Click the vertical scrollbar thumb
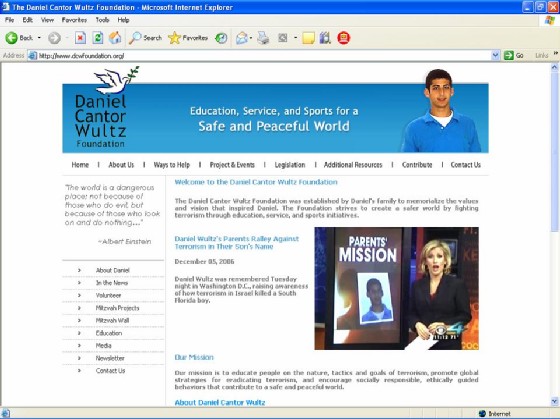 click(x=554, y=151)
